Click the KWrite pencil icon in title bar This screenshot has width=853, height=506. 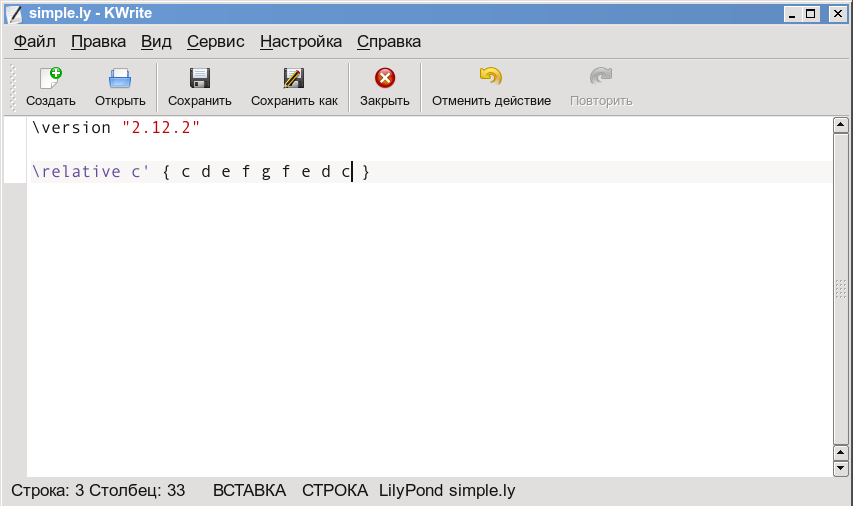pyautogui.click(x=14, y=14)
